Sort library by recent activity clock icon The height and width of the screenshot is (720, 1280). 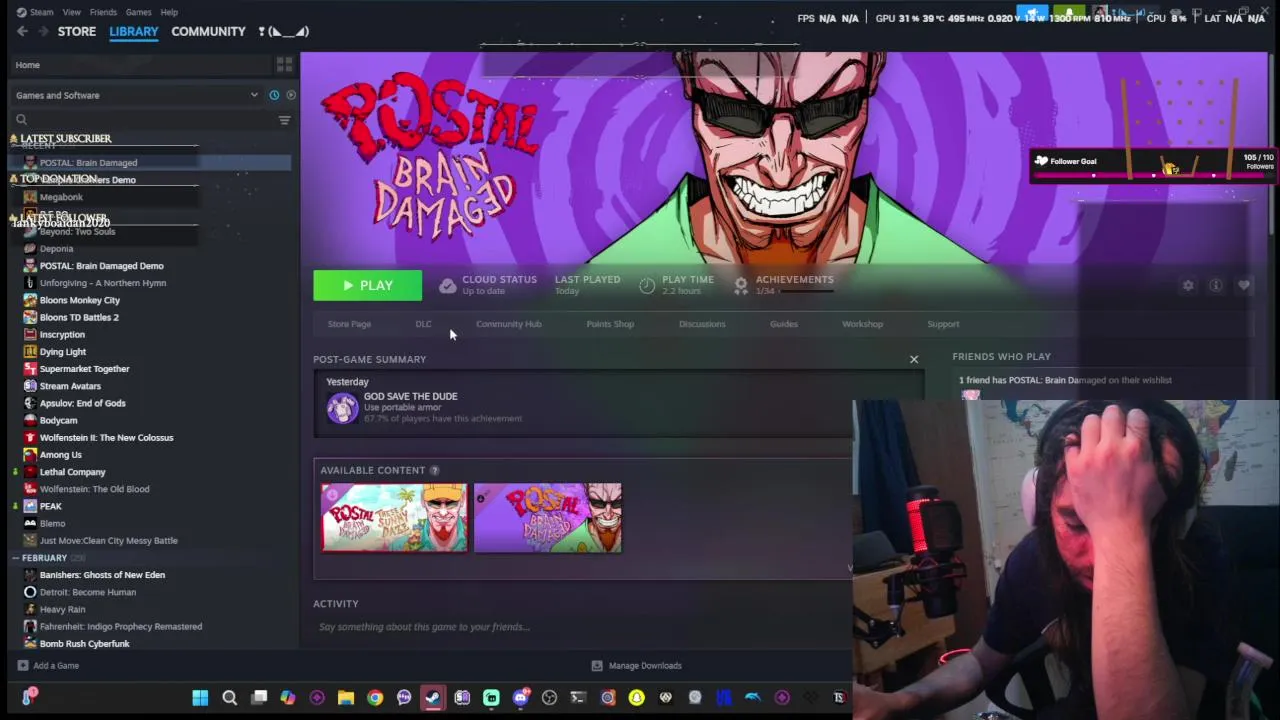tap(274, 95)
